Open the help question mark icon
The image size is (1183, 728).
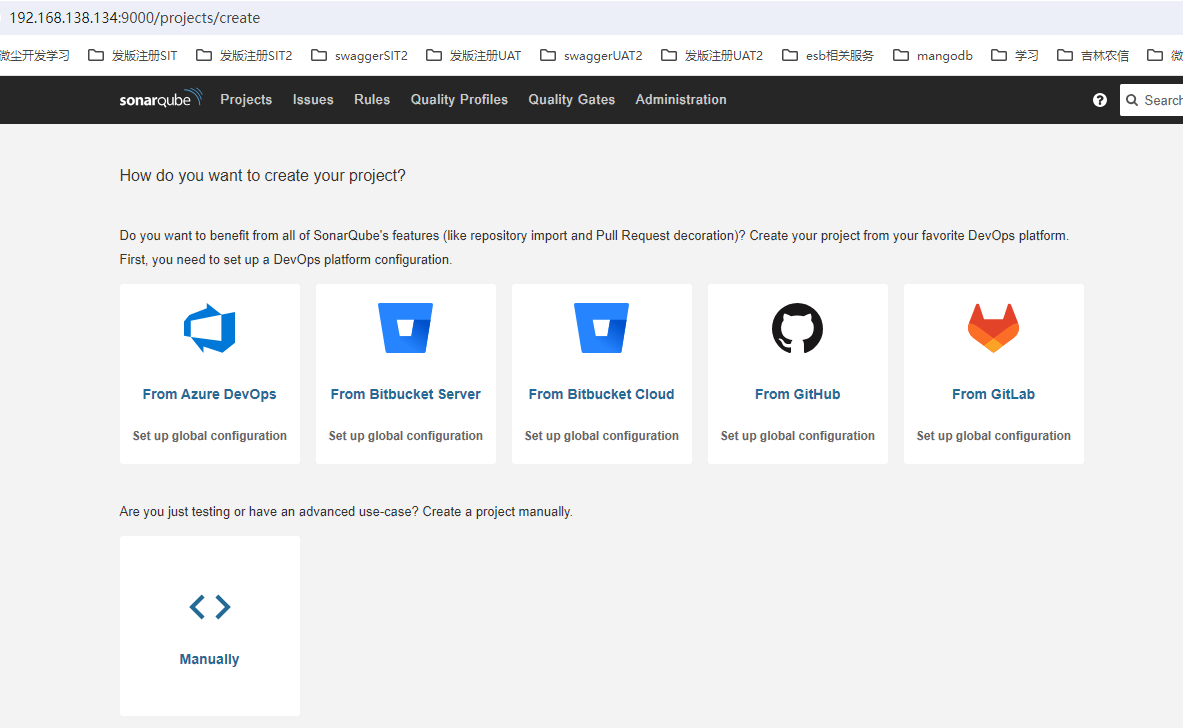(1100, 100)
